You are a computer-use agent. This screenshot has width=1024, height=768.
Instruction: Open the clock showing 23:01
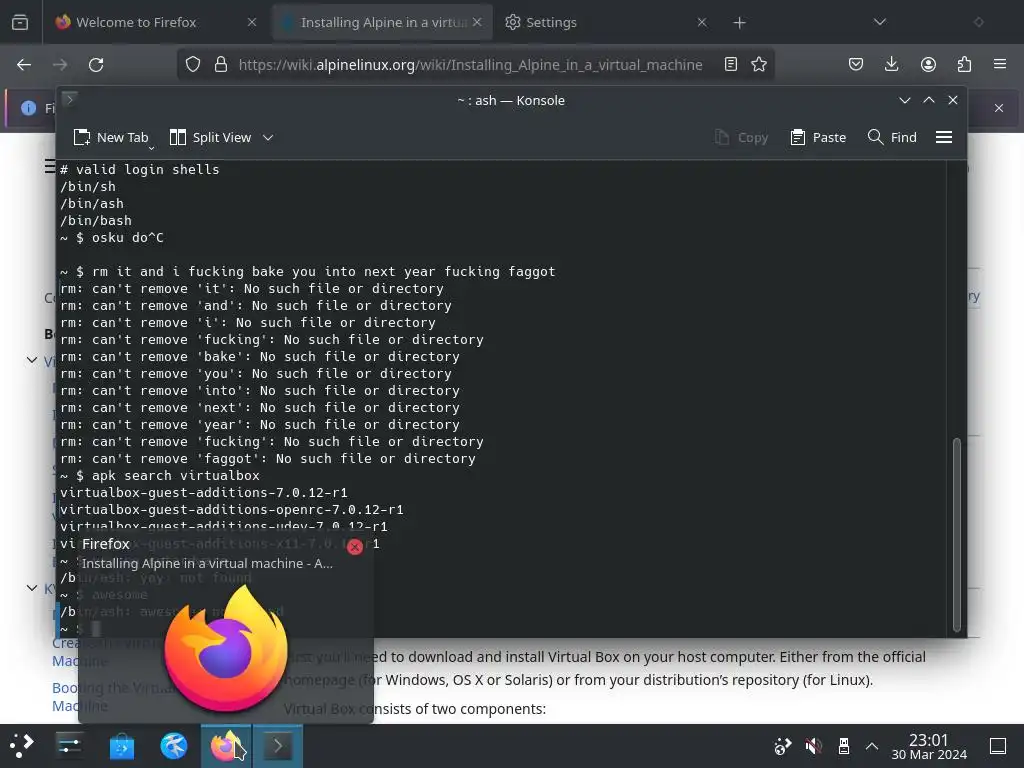pos(929,746)
